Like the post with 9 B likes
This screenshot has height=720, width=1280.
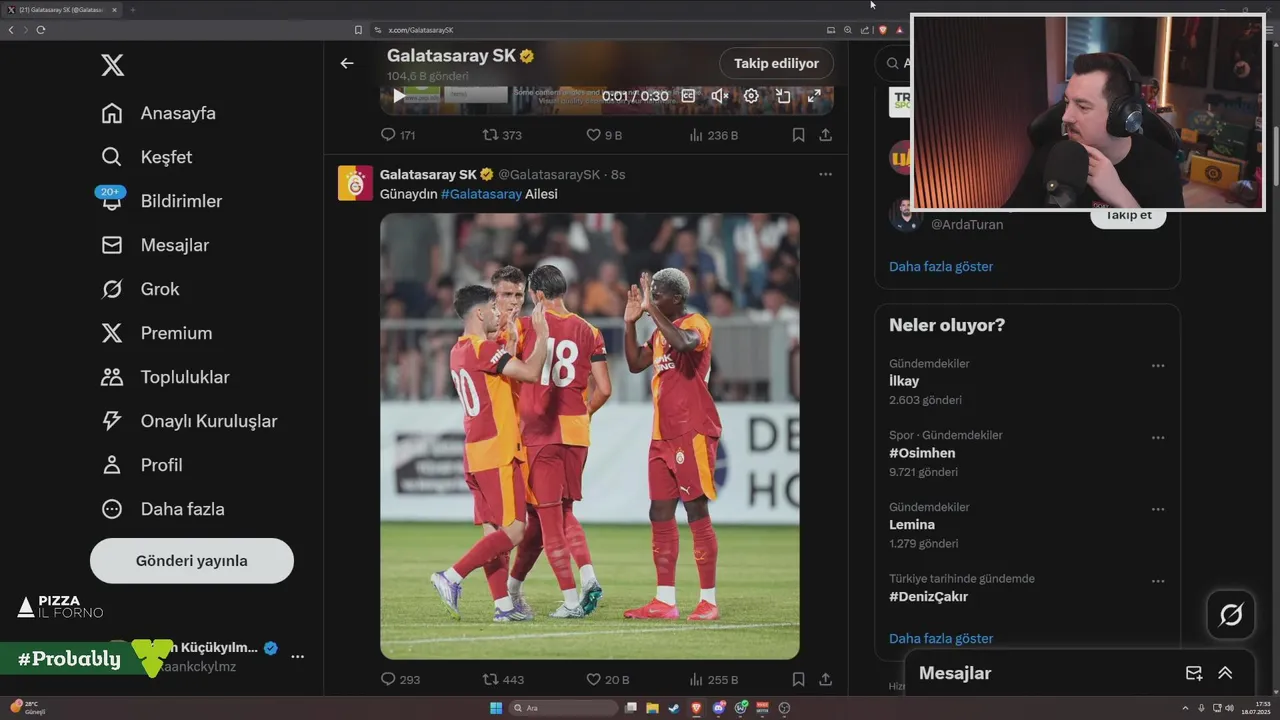pos(604,135)
